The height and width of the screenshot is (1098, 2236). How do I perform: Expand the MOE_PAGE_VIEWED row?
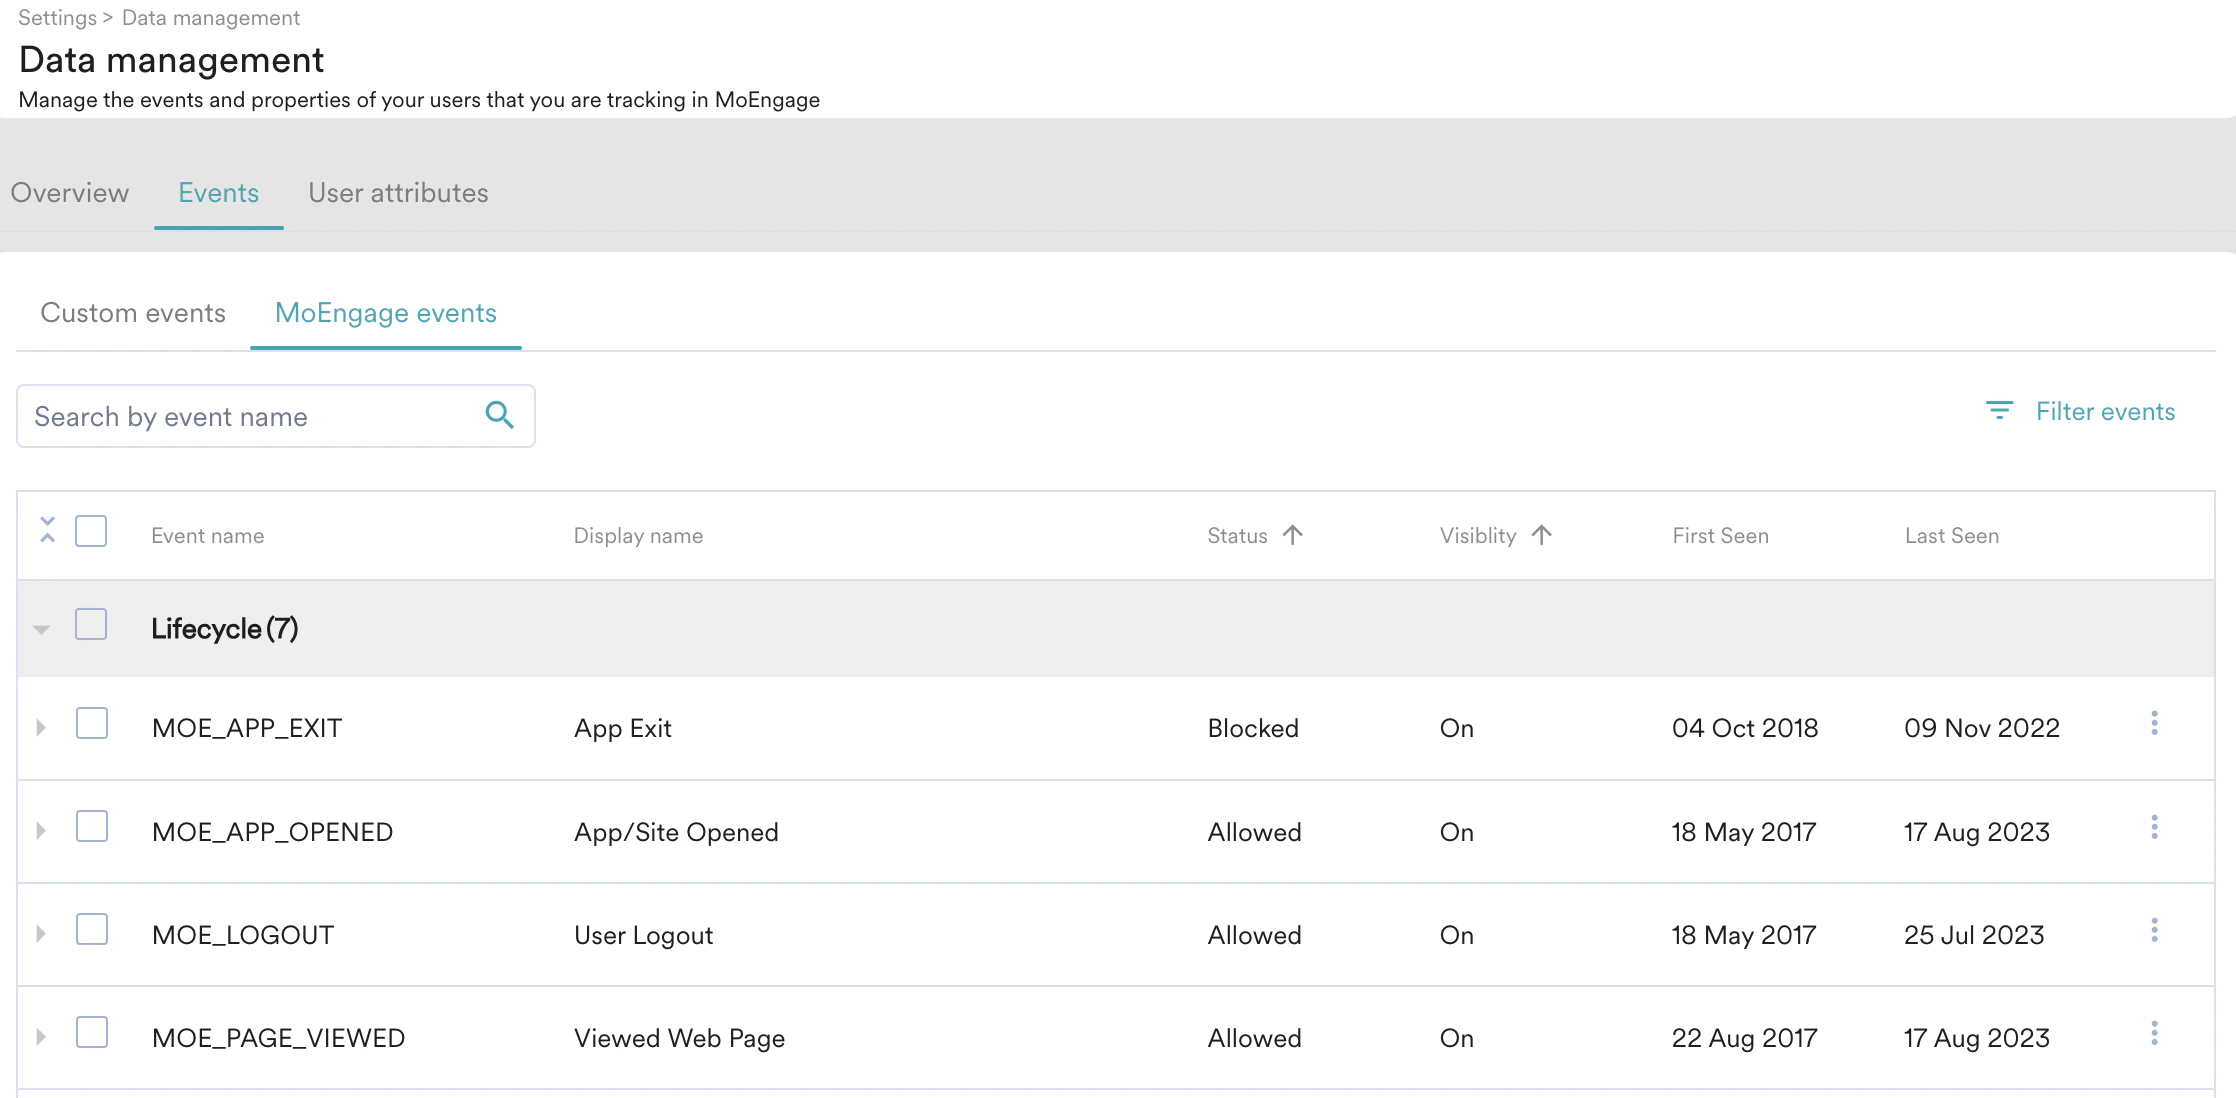click(x=41, y=1037)
